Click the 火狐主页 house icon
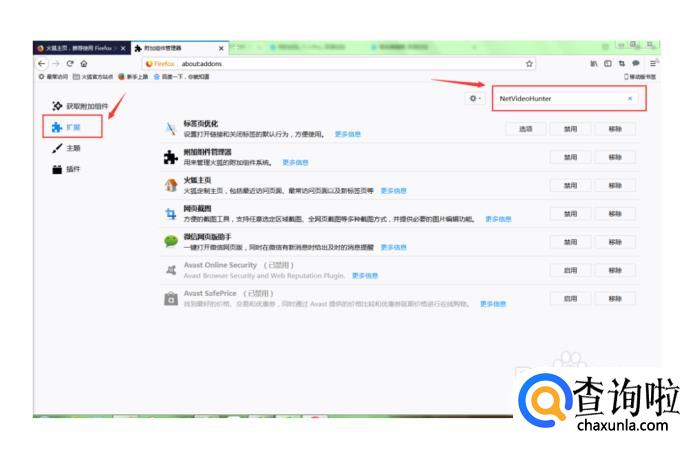Image resolution: width=692 pixels, height=456 pixels. click(171, 185)
